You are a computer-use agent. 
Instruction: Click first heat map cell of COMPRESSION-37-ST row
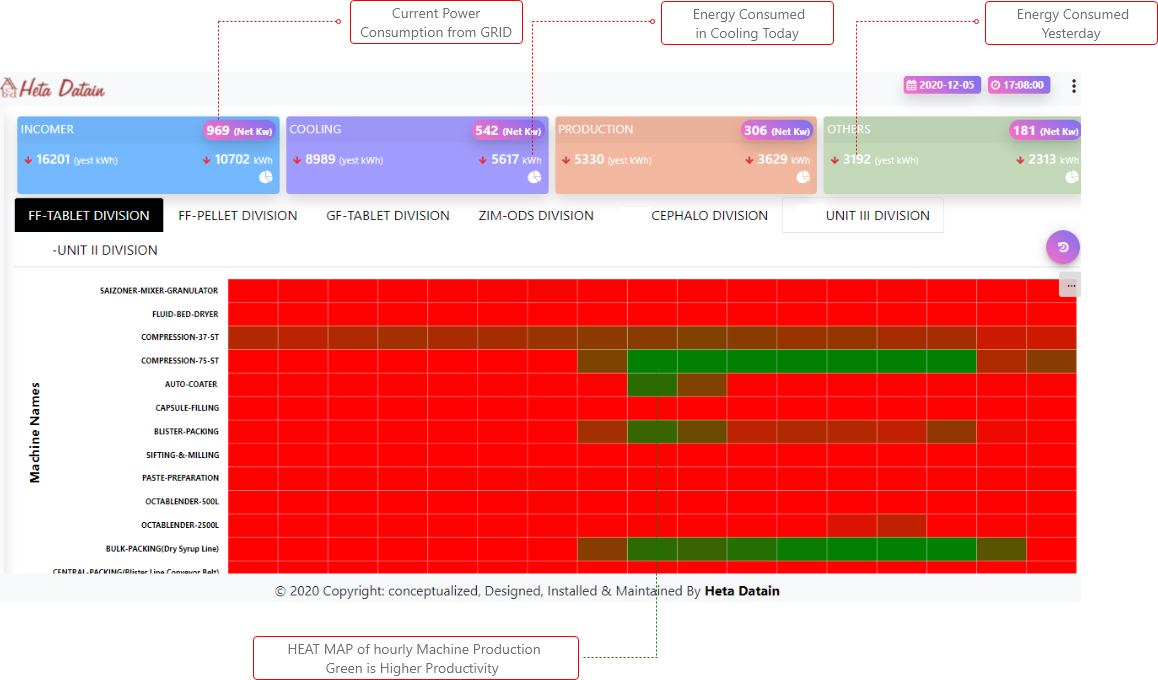coord(253,337)
